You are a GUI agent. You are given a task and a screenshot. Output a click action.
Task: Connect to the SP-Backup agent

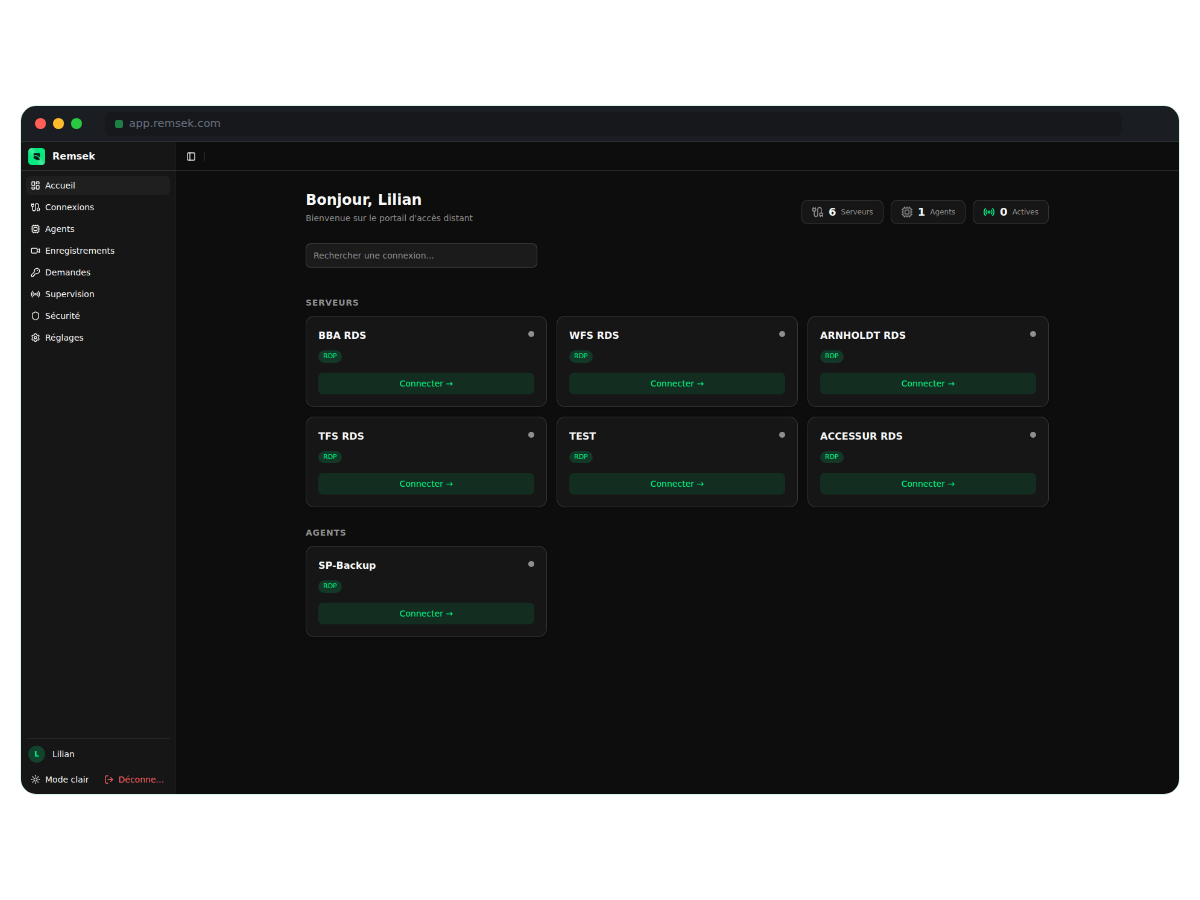coord(426,613)
